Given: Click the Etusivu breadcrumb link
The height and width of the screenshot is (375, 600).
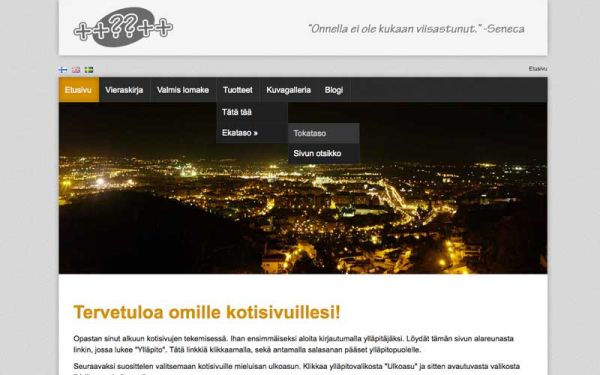Looking at the screenshot, I should pos(538,69).
